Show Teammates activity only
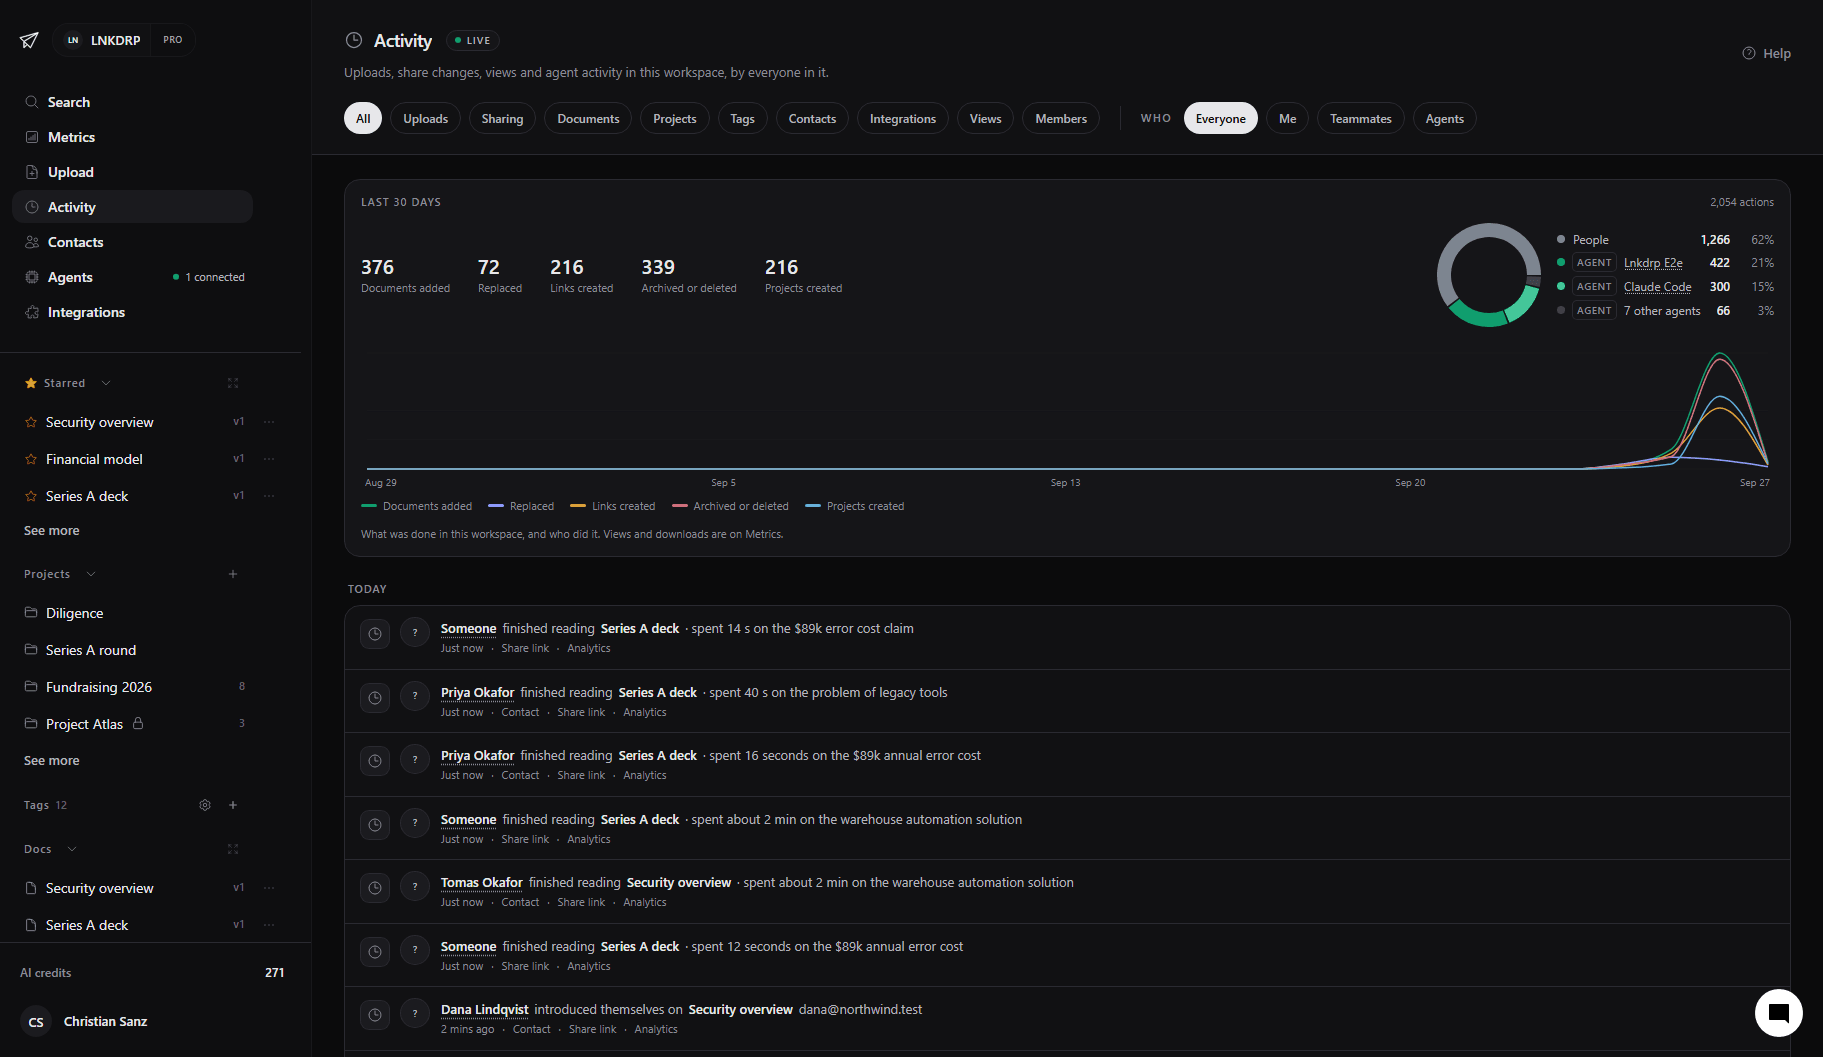 pos(1361,118)
